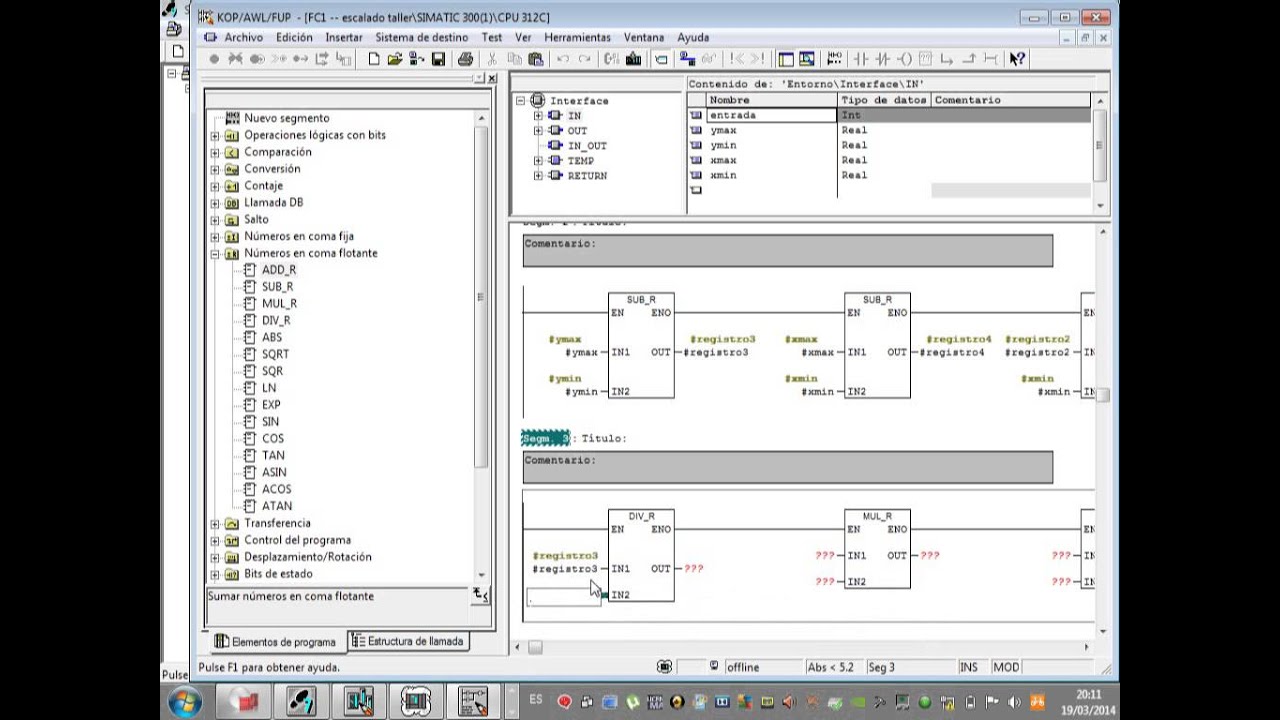Click the close branch toolbar icon
The width and height of the screenshot is (1280, 720).
click(969, 59)
